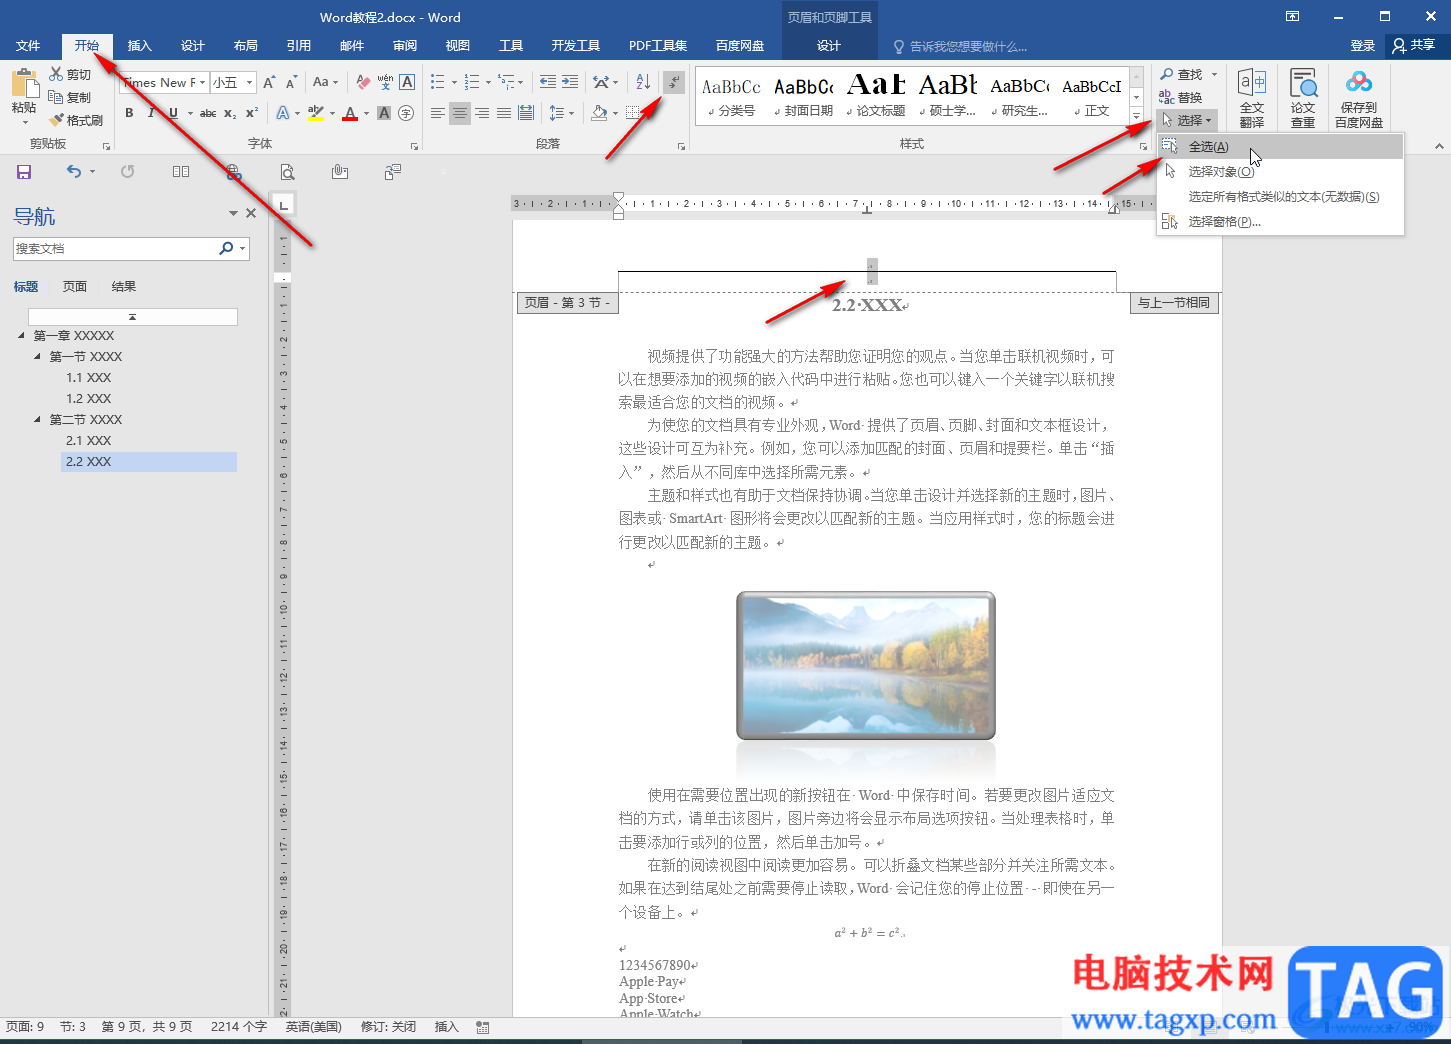Apply enclosed character icon

pyautogui.click(x=406, y=113)
